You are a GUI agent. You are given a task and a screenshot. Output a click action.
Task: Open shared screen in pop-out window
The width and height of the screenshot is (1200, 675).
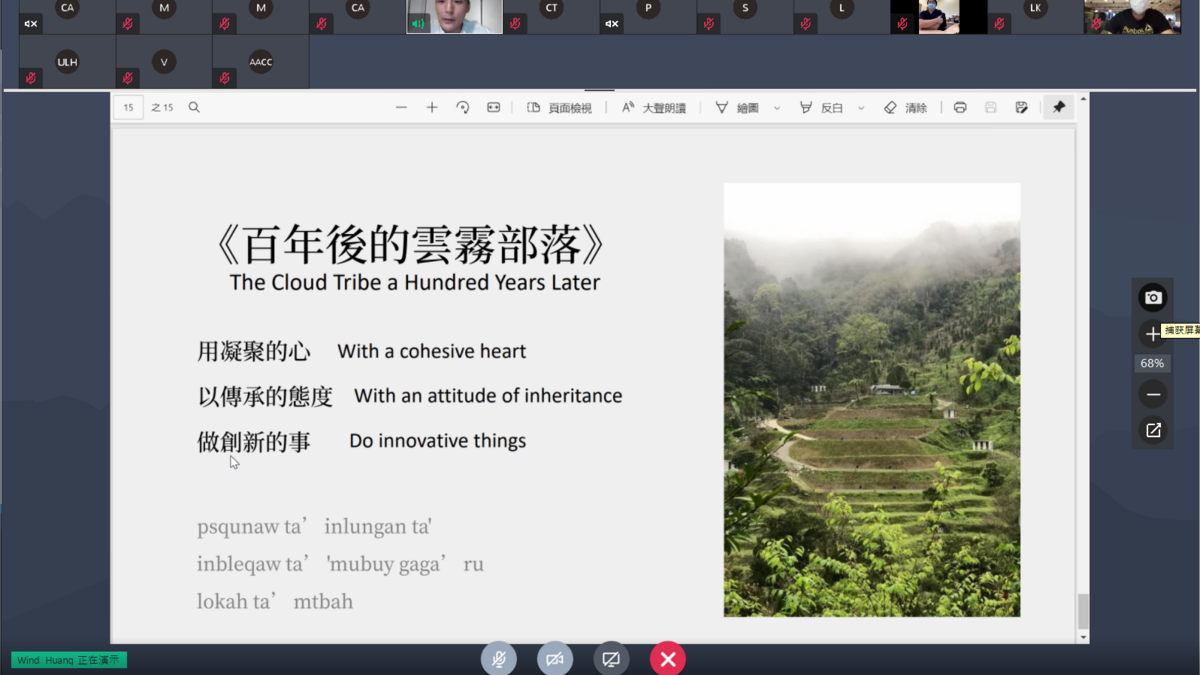[x=1153, y=430]
